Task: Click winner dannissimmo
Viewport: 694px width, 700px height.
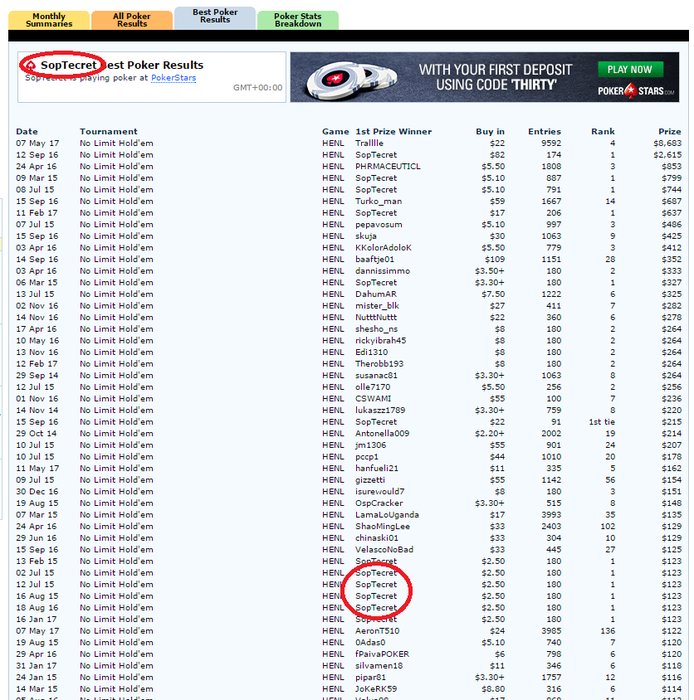Action: click(382, 271)
